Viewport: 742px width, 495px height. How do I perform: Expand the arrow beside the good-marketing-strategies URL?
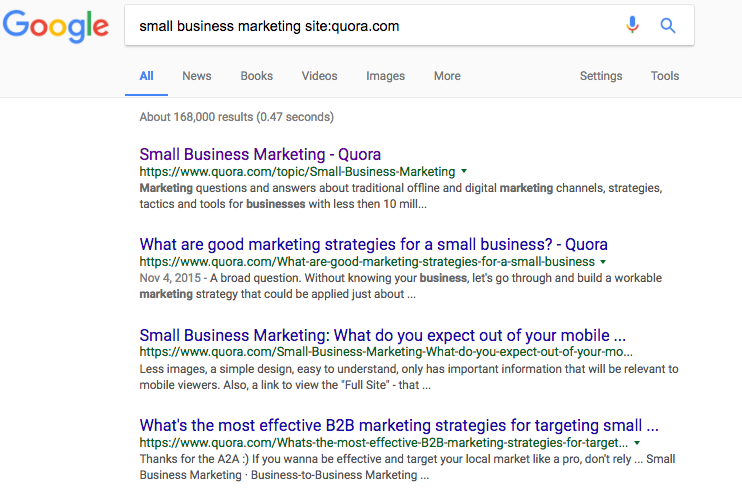[x=603, y=262]
